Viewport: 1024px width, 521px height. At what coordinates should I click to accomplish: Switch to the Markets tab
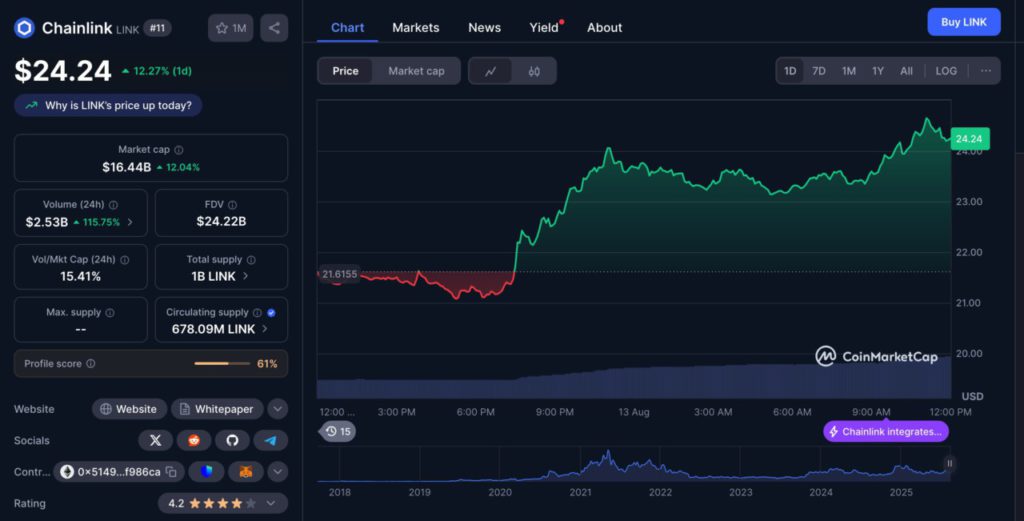(x=415, y=27)
